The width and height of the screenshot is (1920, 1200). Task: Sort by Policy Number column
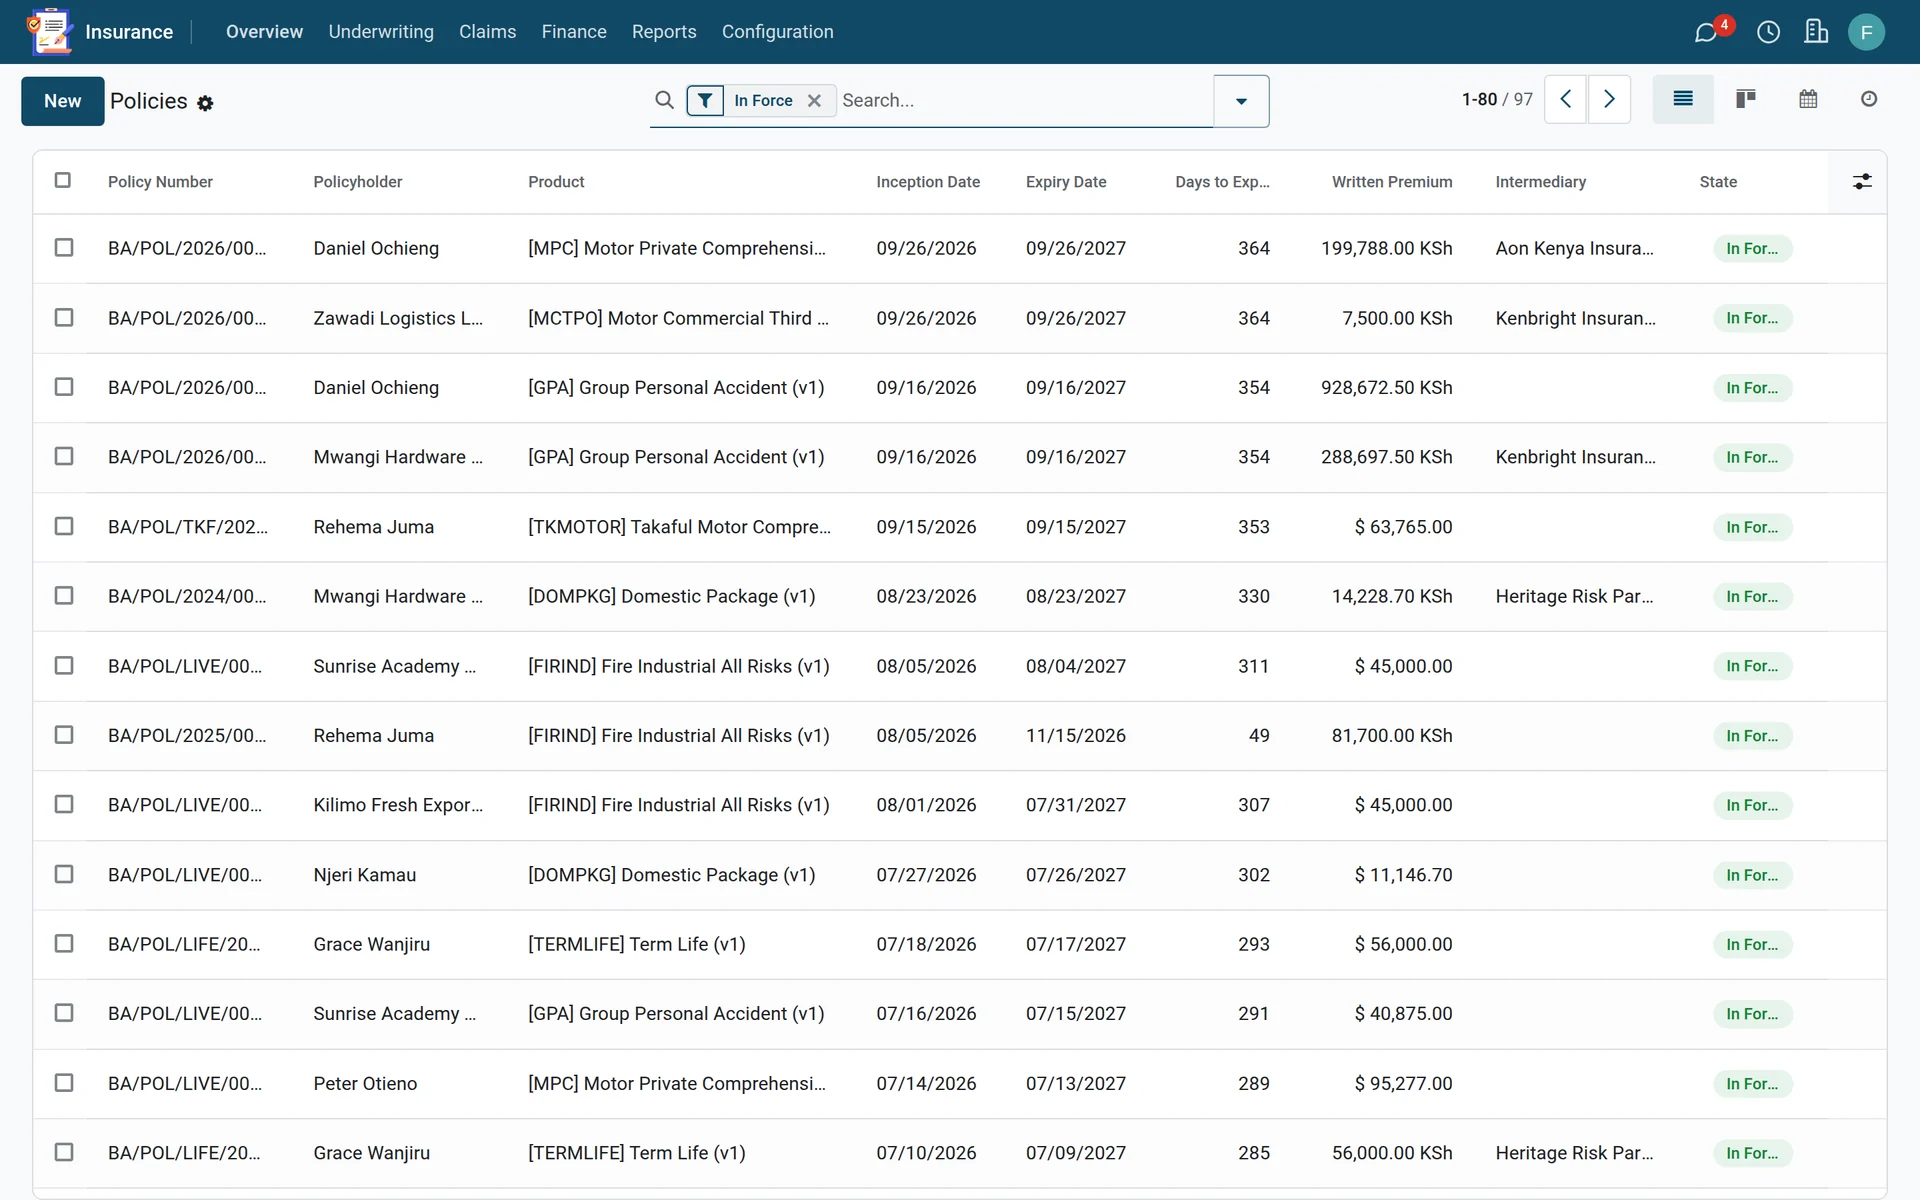[160, 182]
